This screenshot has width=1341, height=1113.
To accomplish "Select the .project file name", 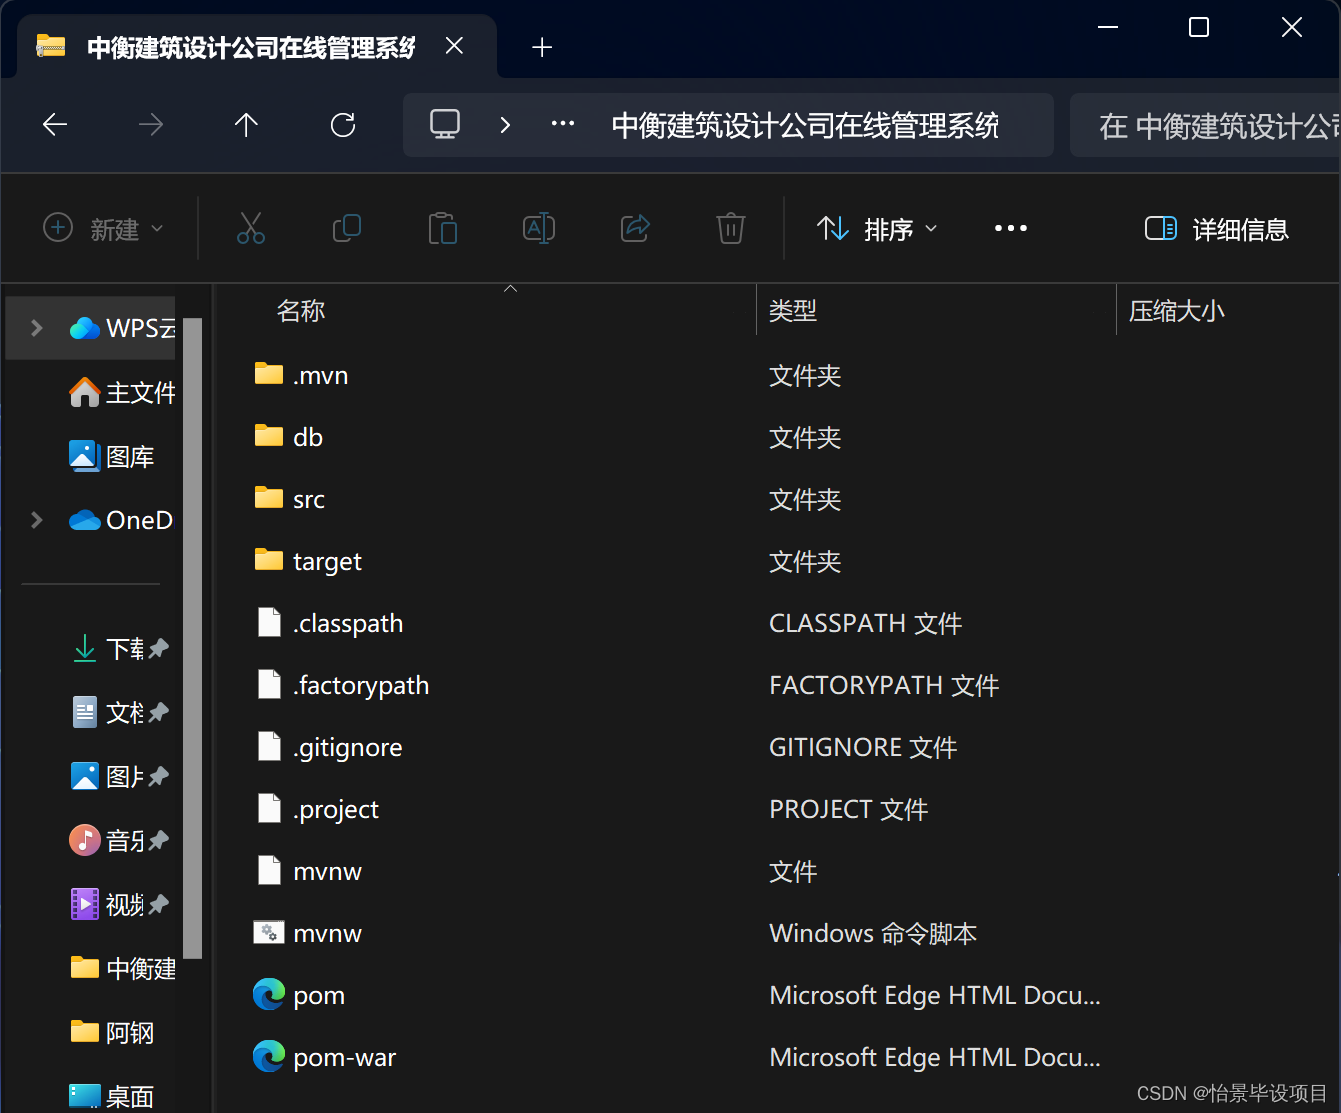I will pos(336,809).
